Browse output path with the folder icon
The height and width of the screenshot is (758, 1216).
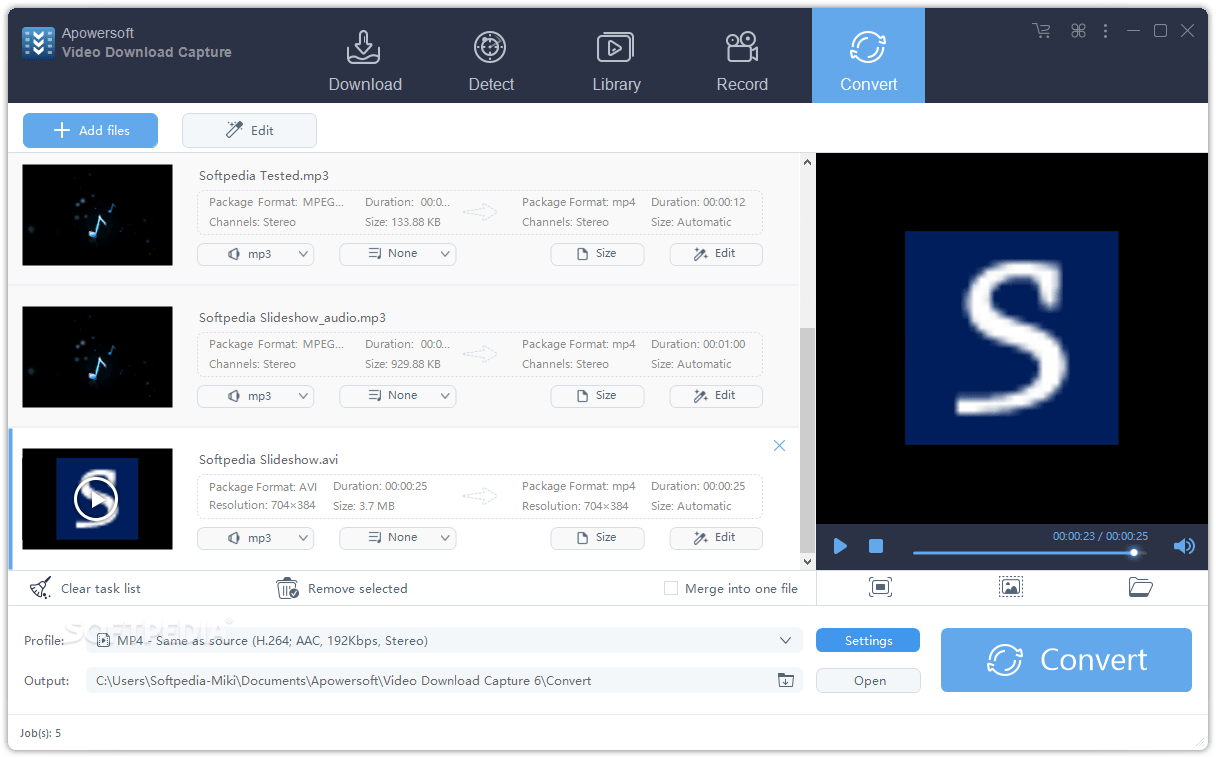pos(786,681)
